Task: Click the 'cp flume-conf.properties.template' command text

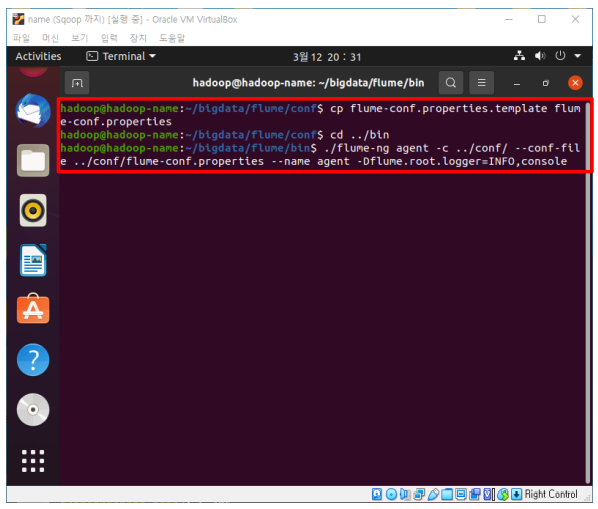Action: 439,108
